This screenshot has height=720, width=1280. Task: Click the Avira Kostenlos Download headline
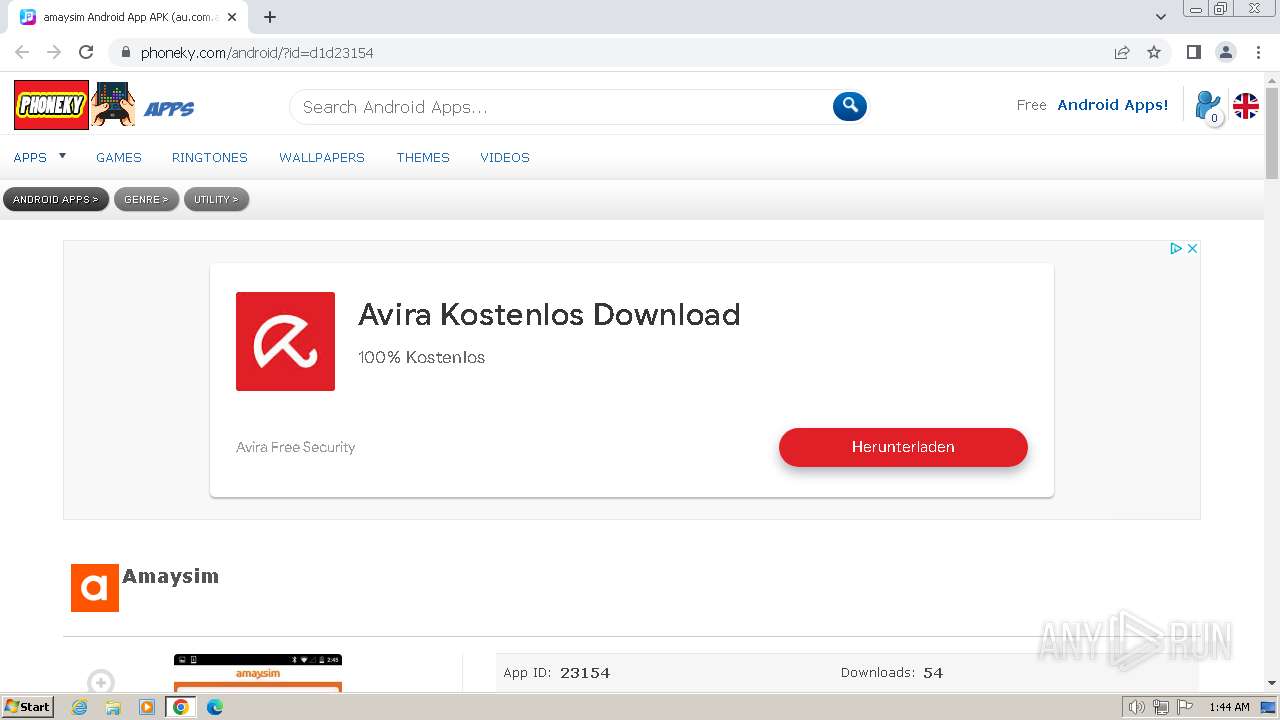click(549, 314)
